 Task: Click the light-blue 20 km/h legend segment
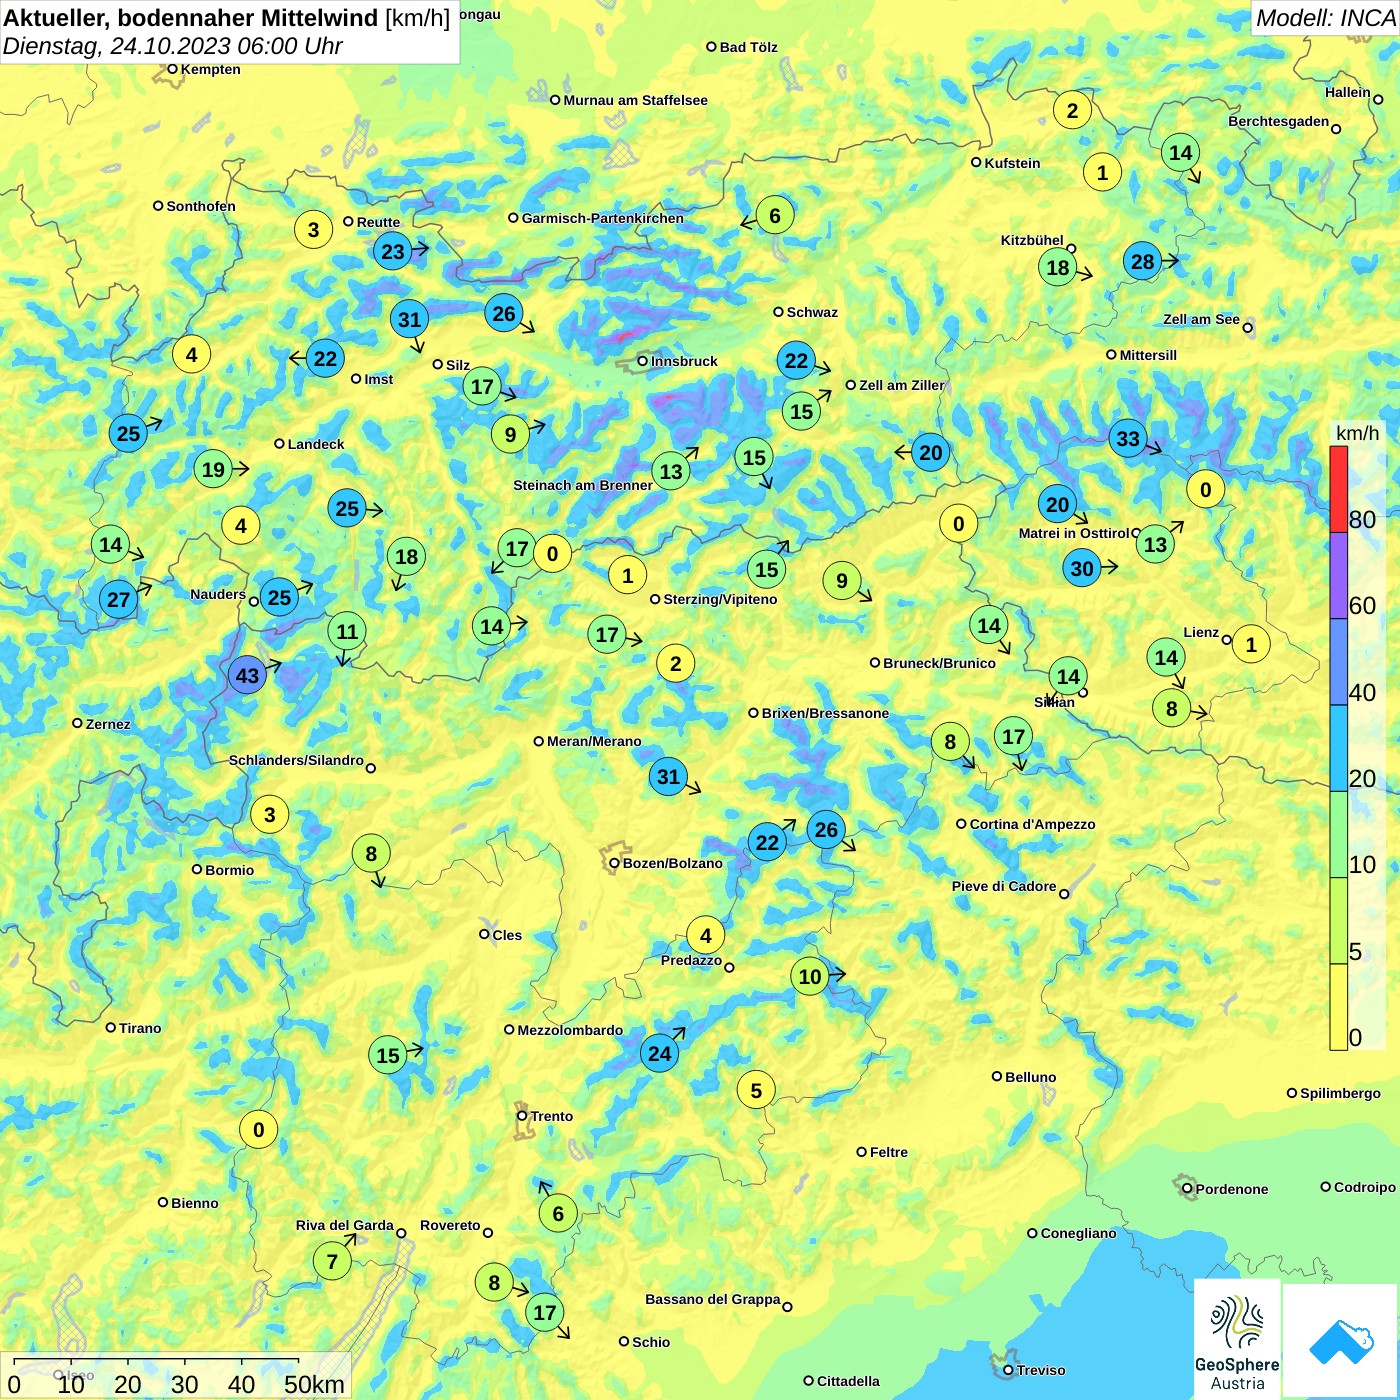[x=1338, y=749]
